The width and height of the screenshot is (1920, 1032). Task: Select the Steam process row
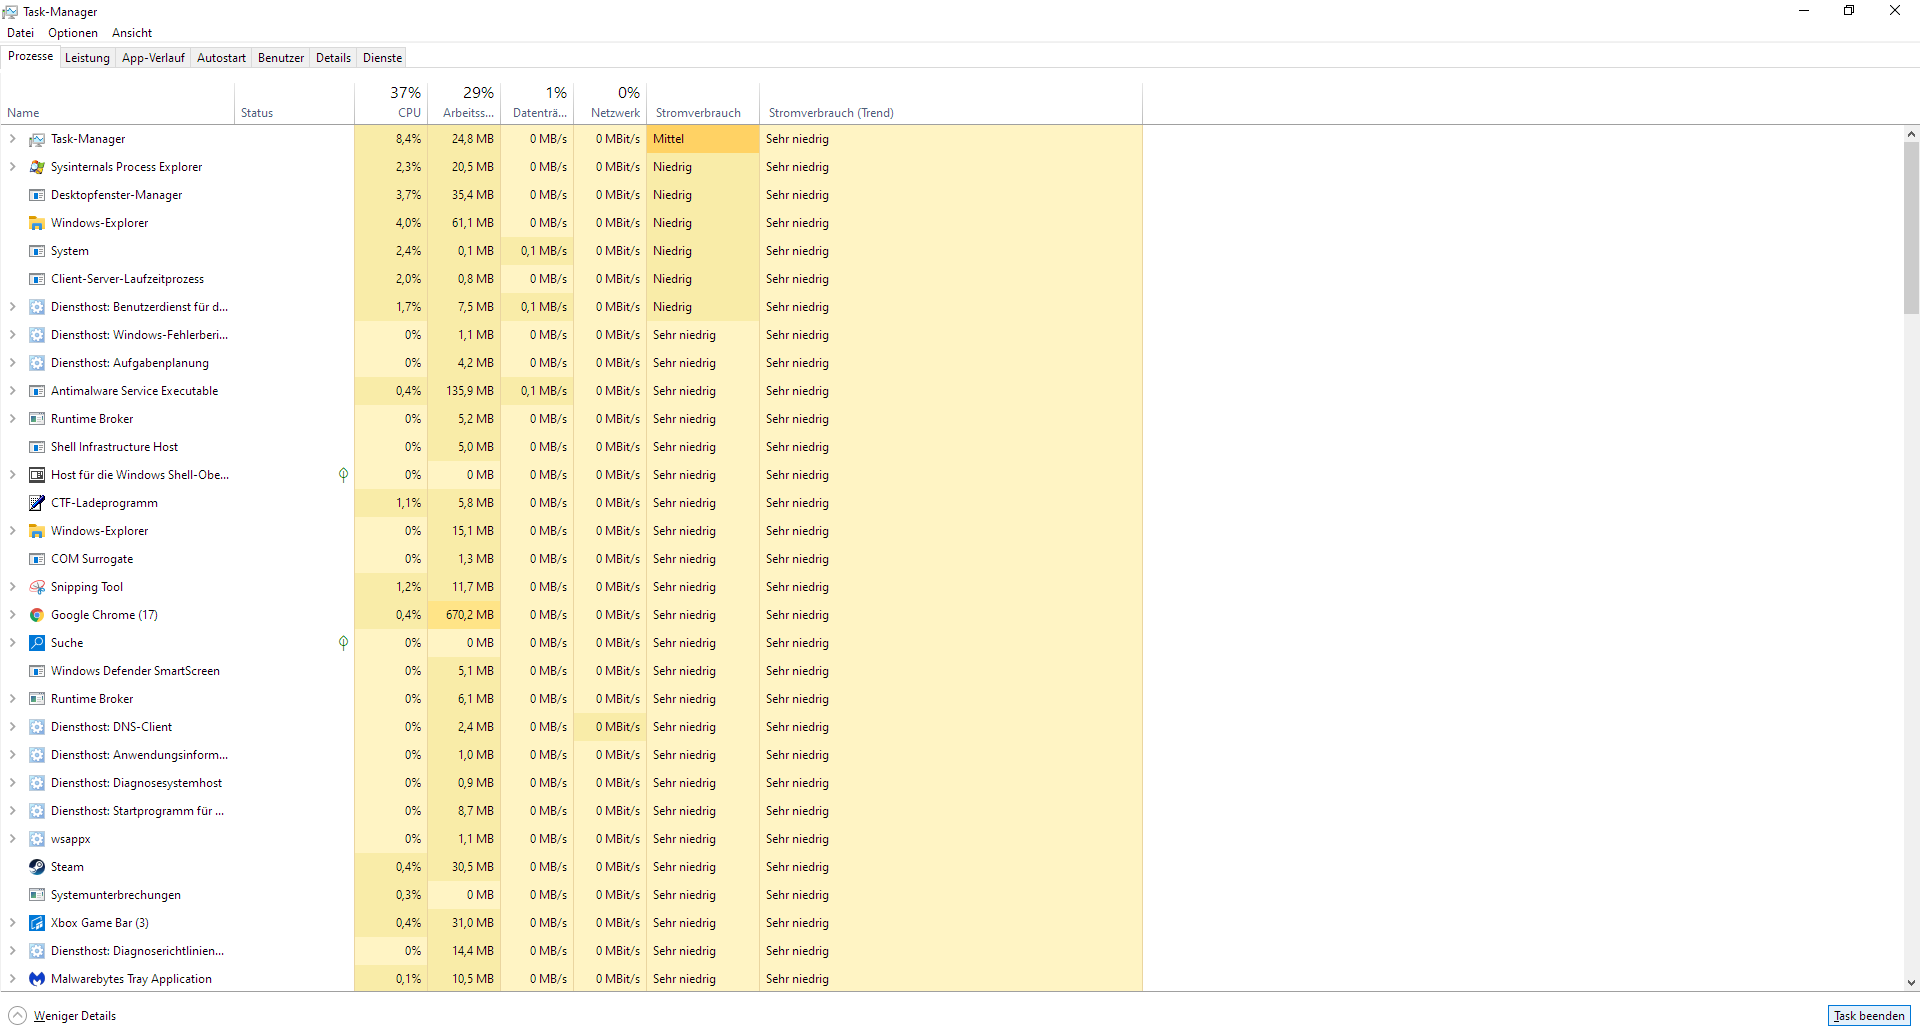click(571, 867)
